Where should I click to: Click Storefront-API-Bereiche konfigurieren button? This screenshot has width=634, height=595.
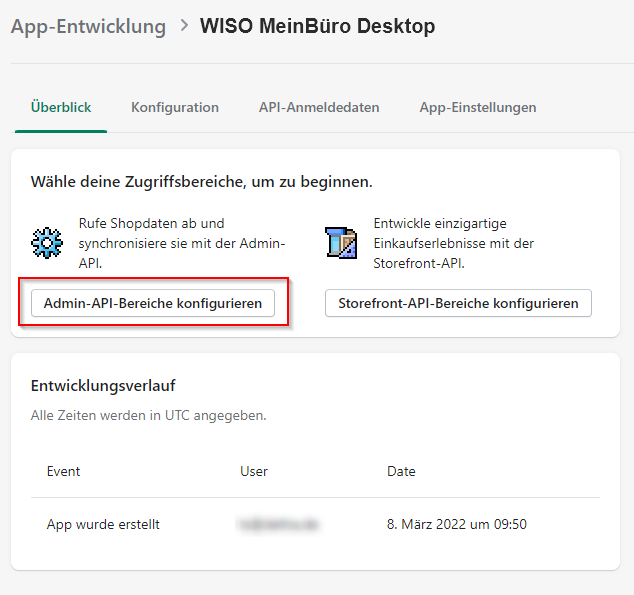[x=458, y=303]
